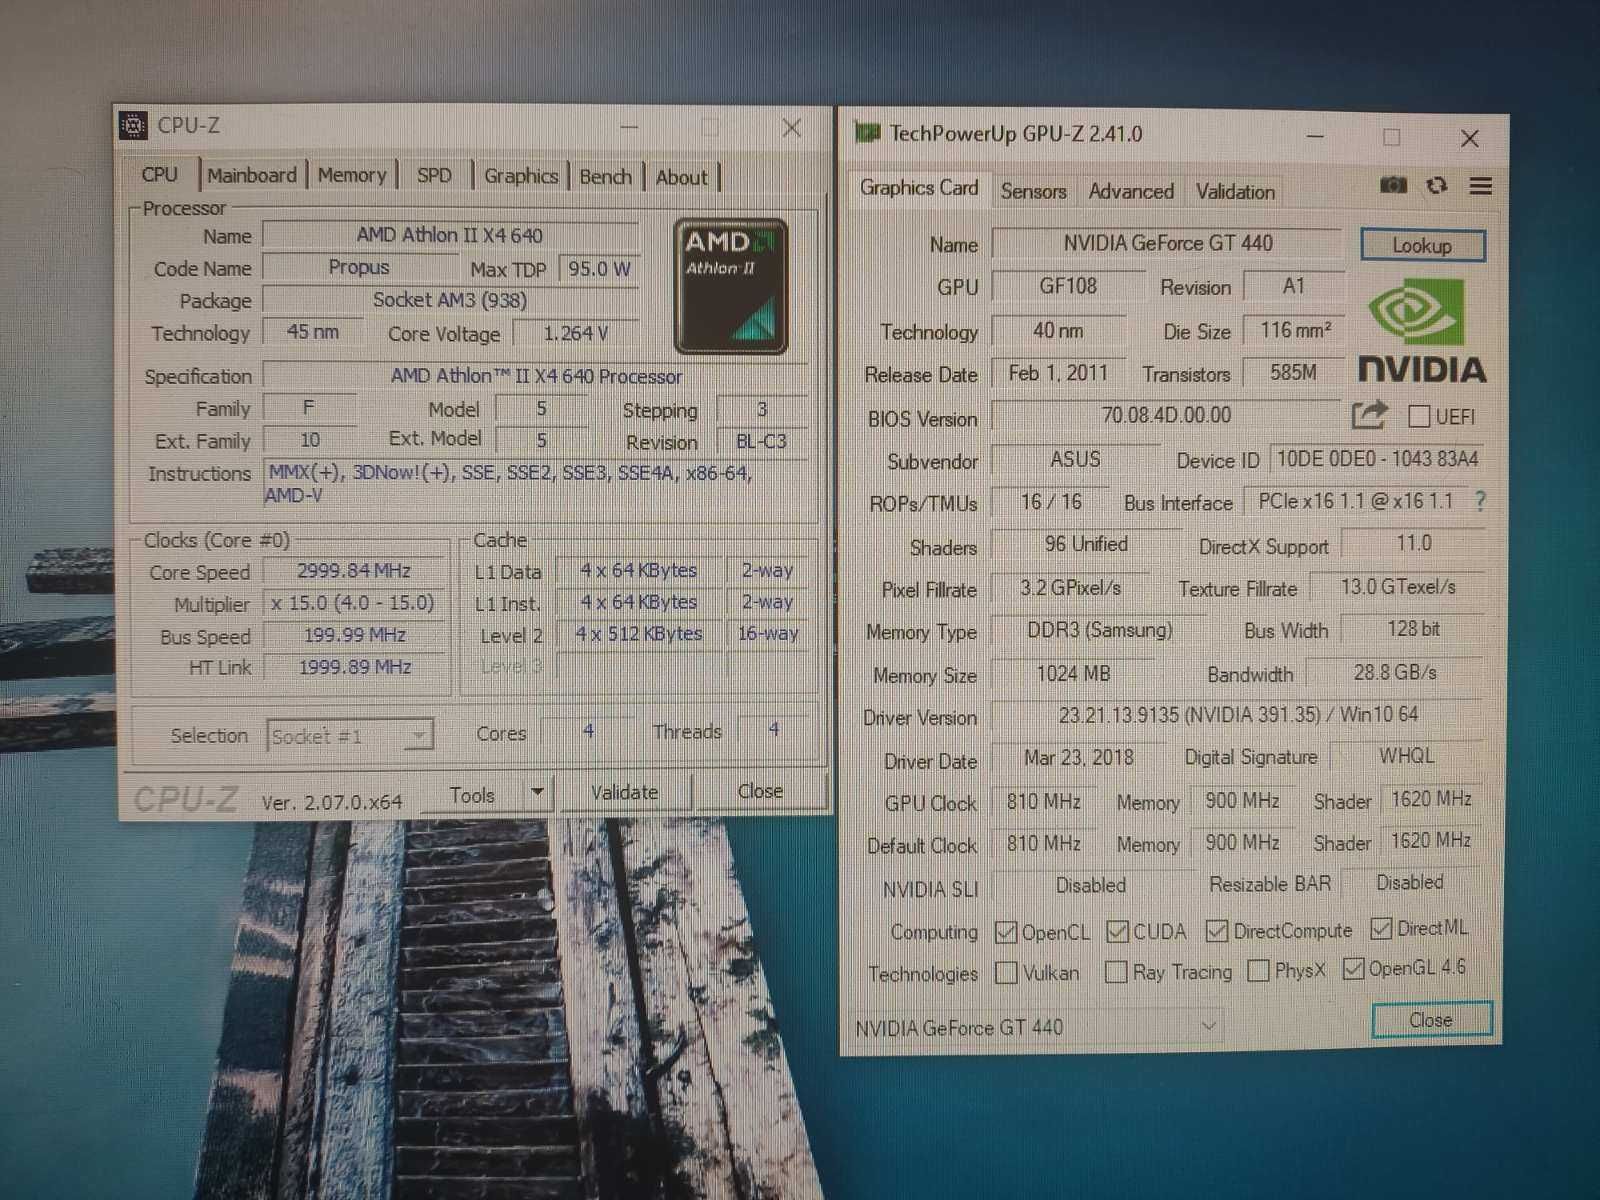Click the Core Speed value 2999.84 MHz

coord(354,571)
